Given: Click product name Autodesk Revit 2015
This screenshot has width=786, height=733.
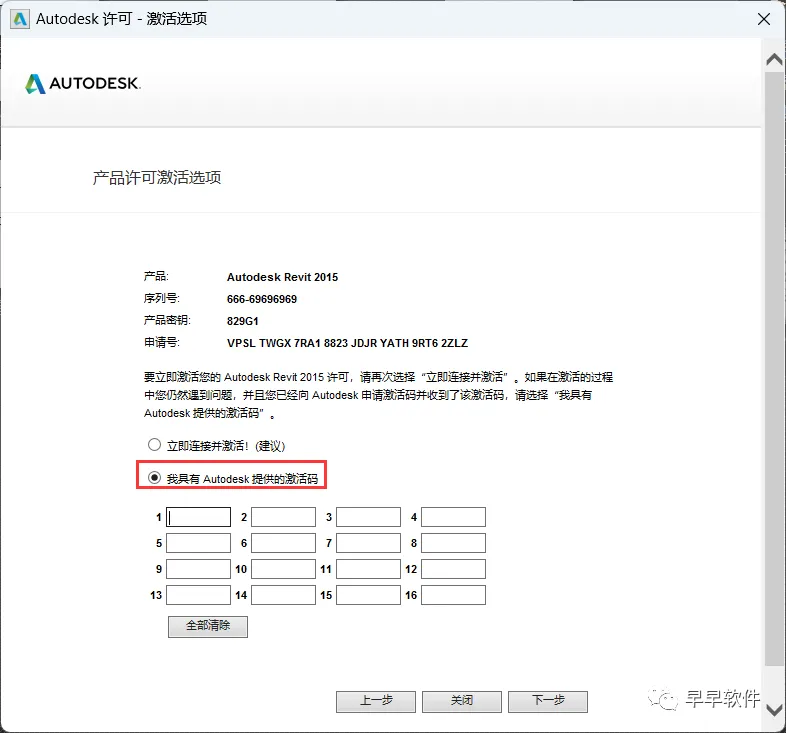Looking at the screenshot, I should [x=282, y=277].
